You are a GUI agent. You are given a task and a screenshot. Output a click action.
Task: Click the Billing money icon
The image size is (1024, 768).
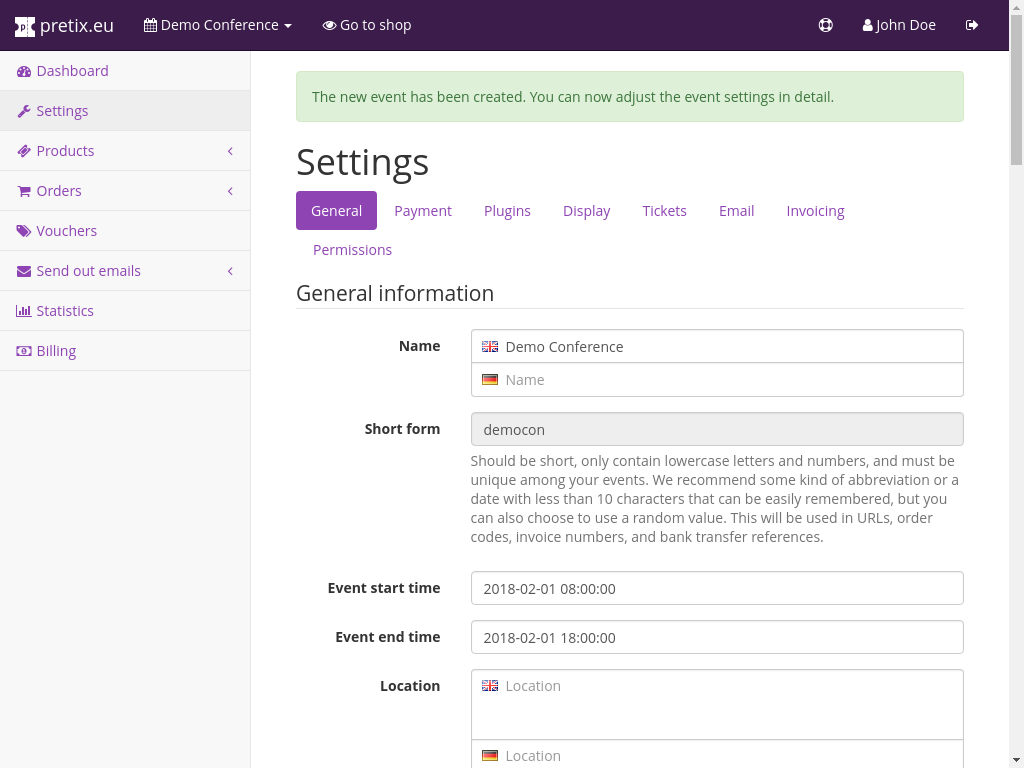point(24,351)
